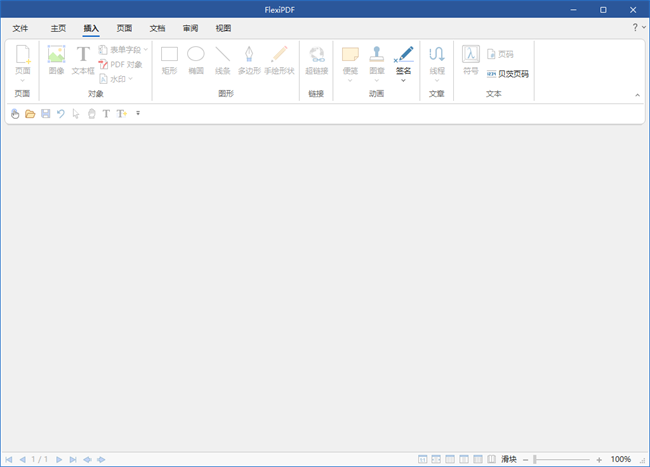The image size is (650, 467).
Task: Collapse the ribbon with the chevron arrow
Action: (637, 95)
